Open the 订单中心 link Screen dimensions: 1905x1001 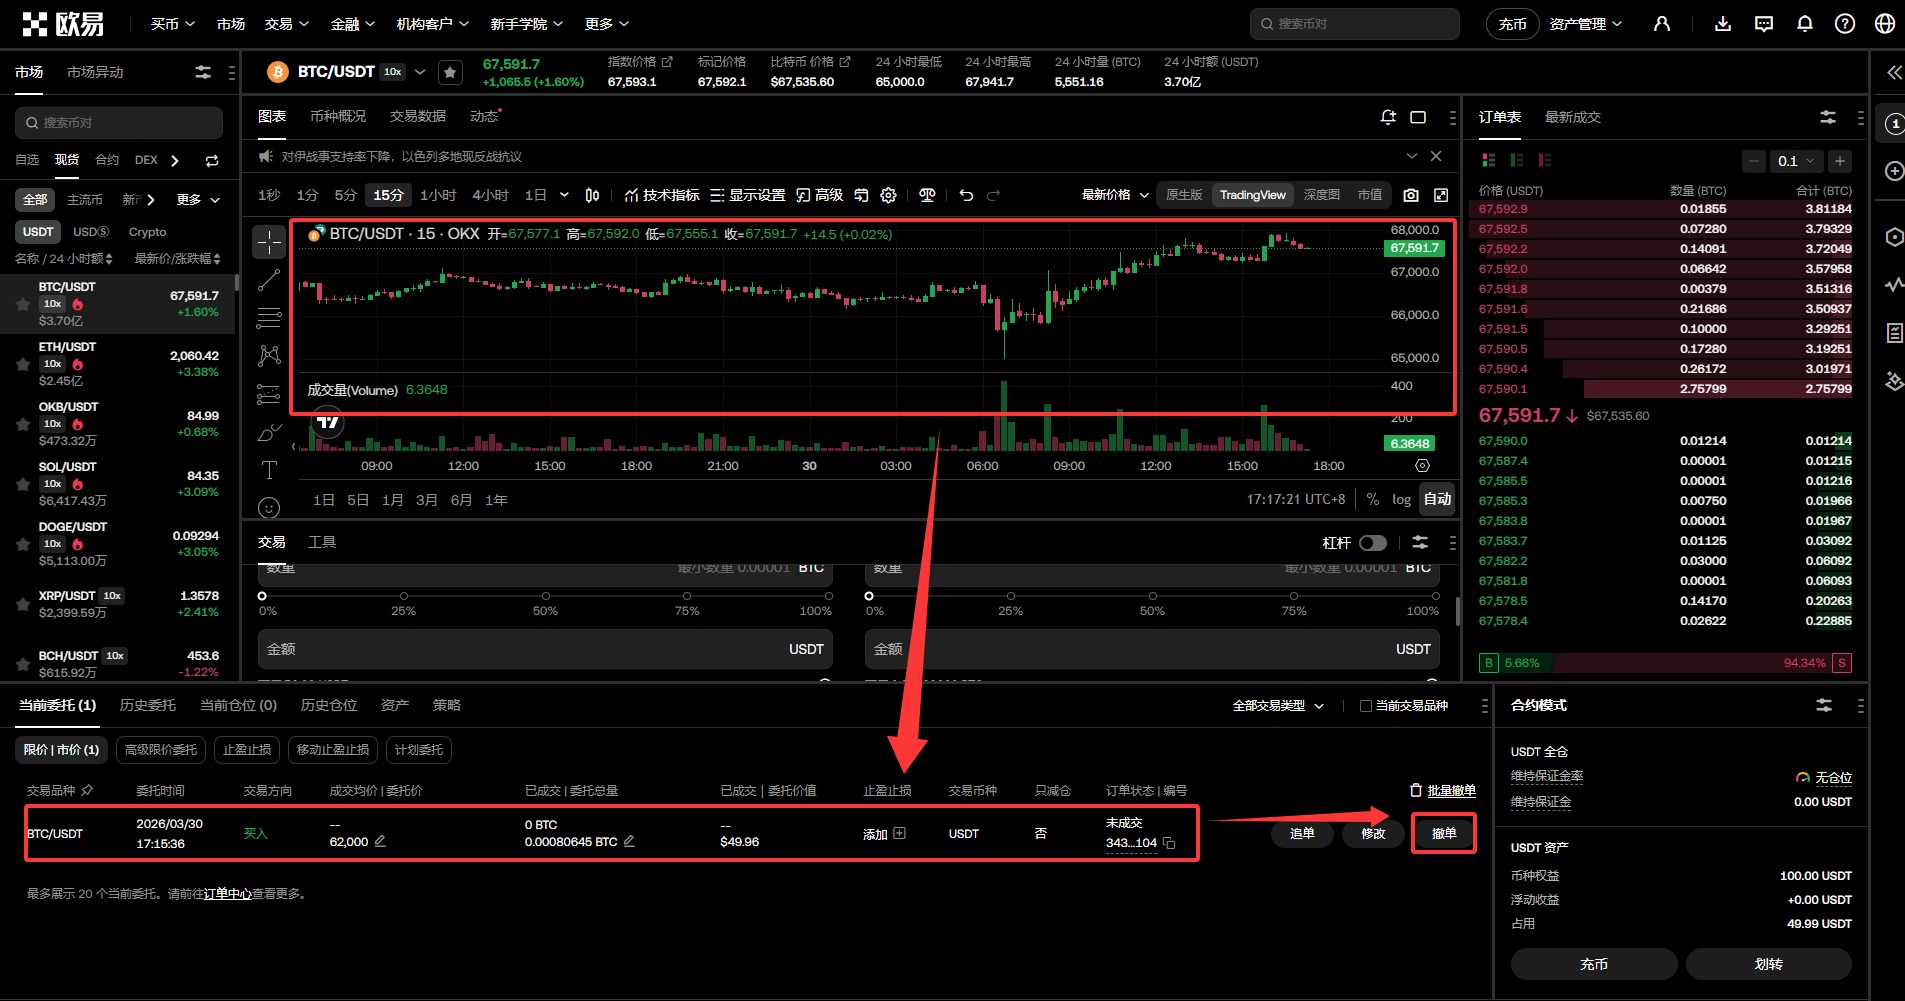pos(227,894)
